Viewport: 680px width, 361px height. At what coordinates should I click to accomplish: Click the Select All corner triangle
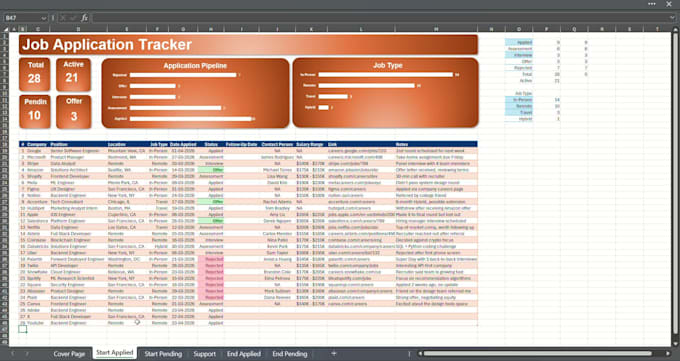6,29
